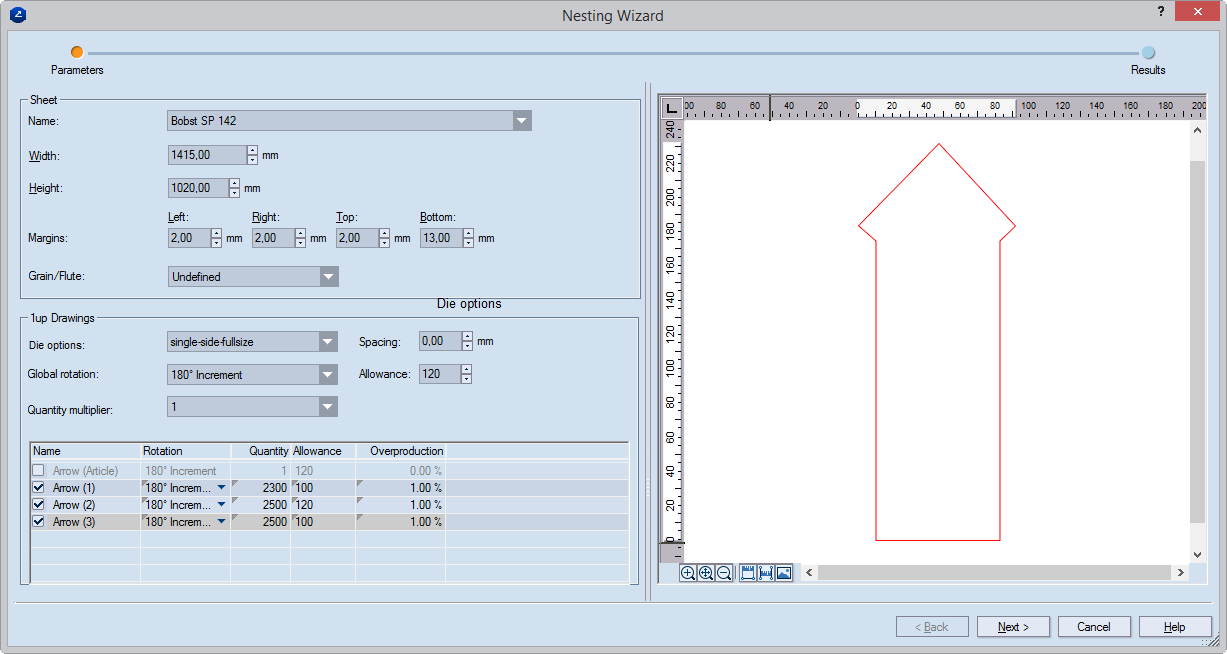Click the ruler origin L corner icon
Viewport: 1227px width, 654px height.
tap(672, 108)
